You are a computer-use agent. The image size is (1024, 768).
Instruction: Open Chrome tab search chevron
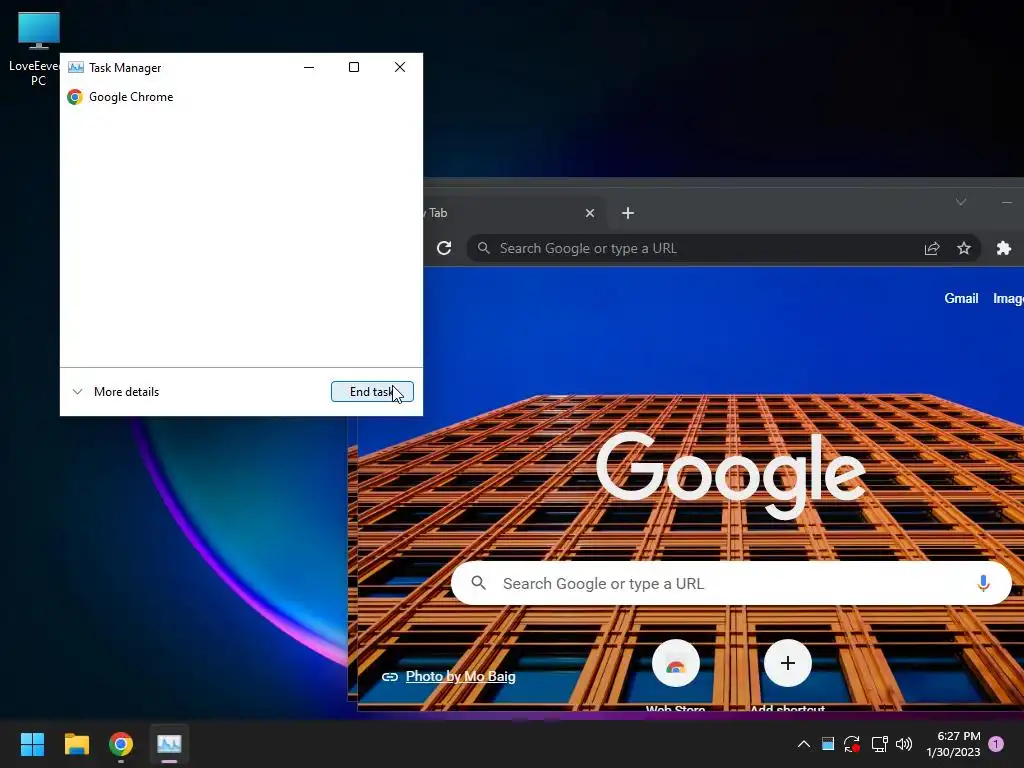pyautogui.click(x=961, y=201)
